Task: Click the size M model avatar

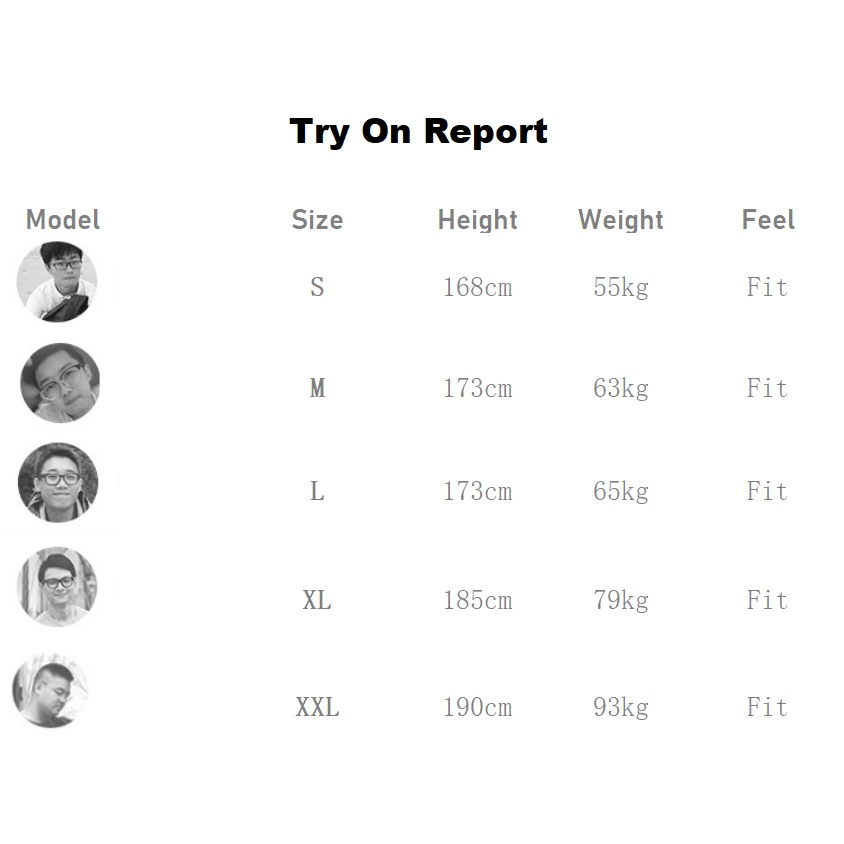Action: click(x=60, y=383)
